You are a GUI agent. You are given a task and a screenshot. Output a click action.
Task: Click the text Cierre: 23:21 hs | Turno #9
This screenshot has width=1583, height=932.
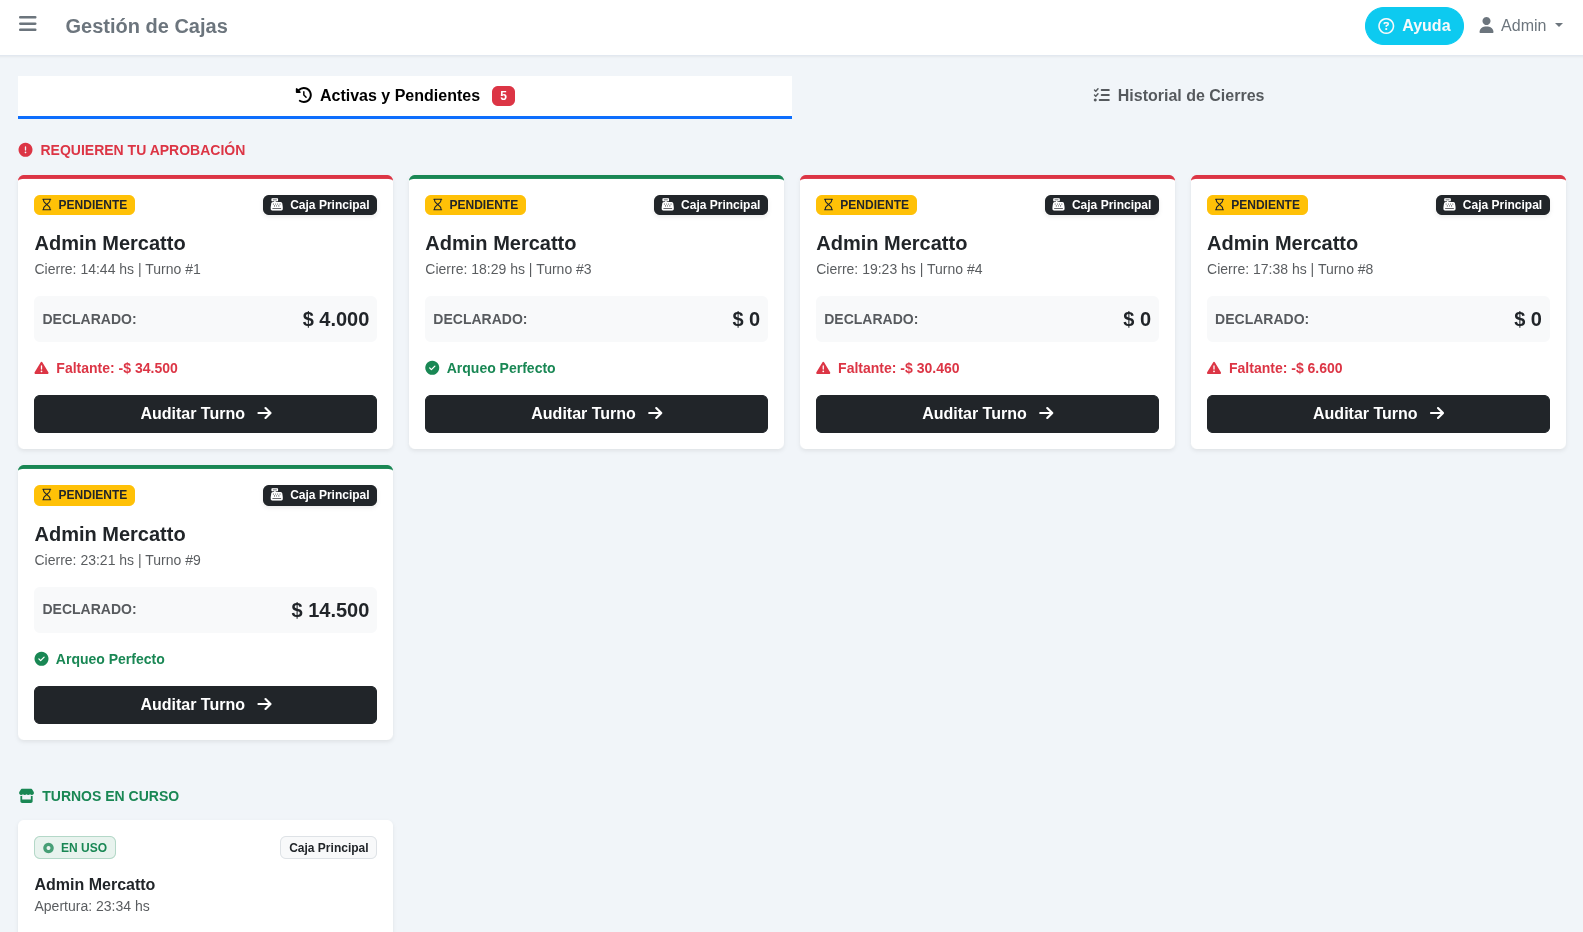[x=118, y=560]
